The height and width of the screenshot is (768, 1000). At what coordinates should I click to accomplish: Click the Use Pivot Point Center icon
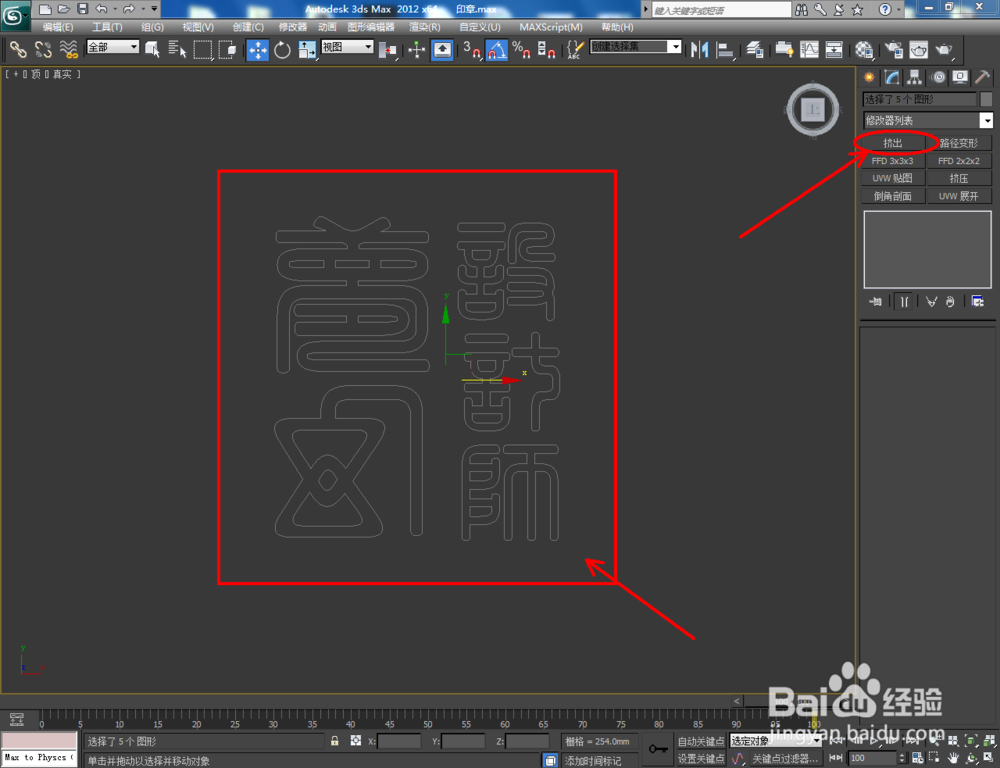pos(387,50)
